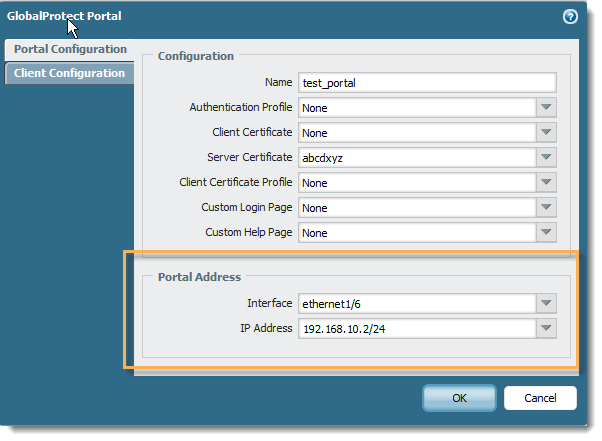
Task: Click the Server Certificate field showing abcdxyz
Action: [417, 157]
